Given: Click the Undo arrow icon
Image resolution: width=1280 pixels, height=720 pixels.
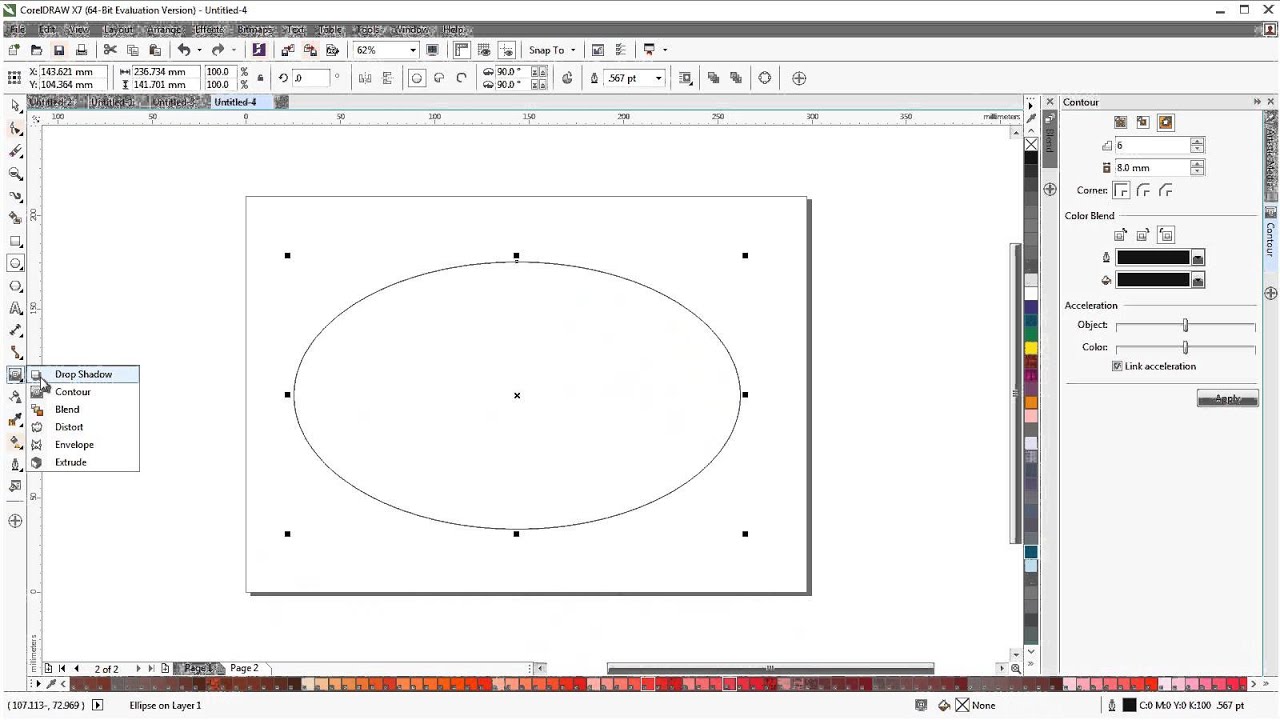Looking at the screenshot, I should [183, 50].
